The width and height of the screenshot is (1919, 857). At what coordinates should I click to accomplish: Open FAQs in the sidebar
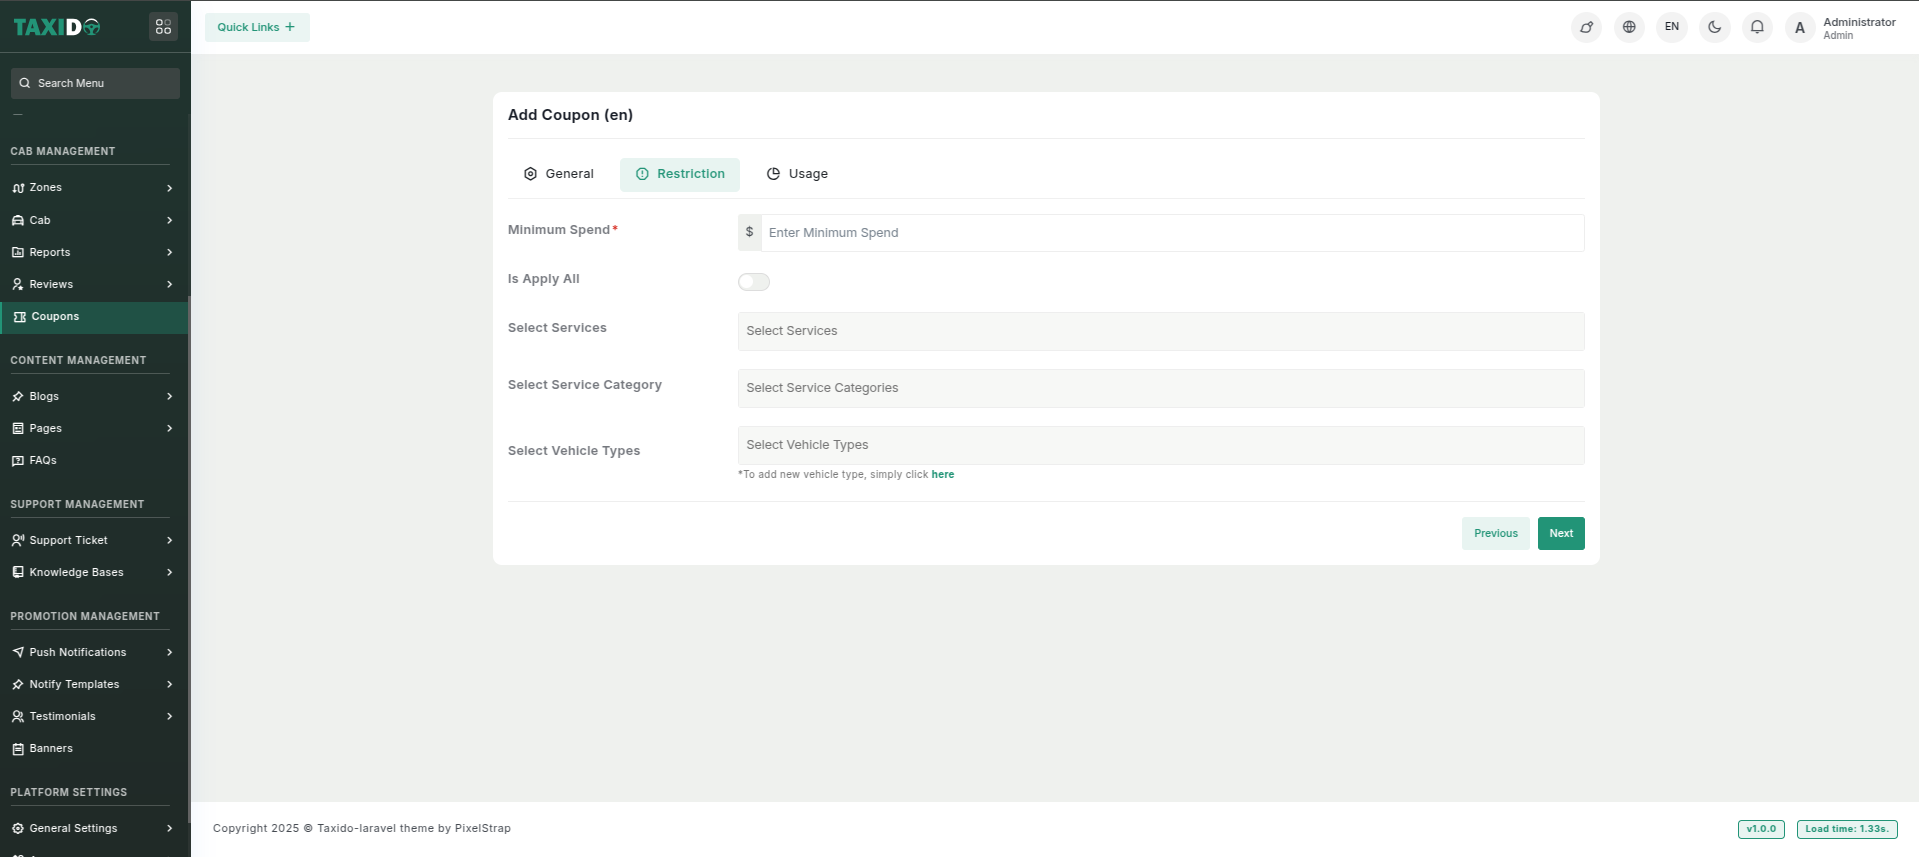point(43,460)
